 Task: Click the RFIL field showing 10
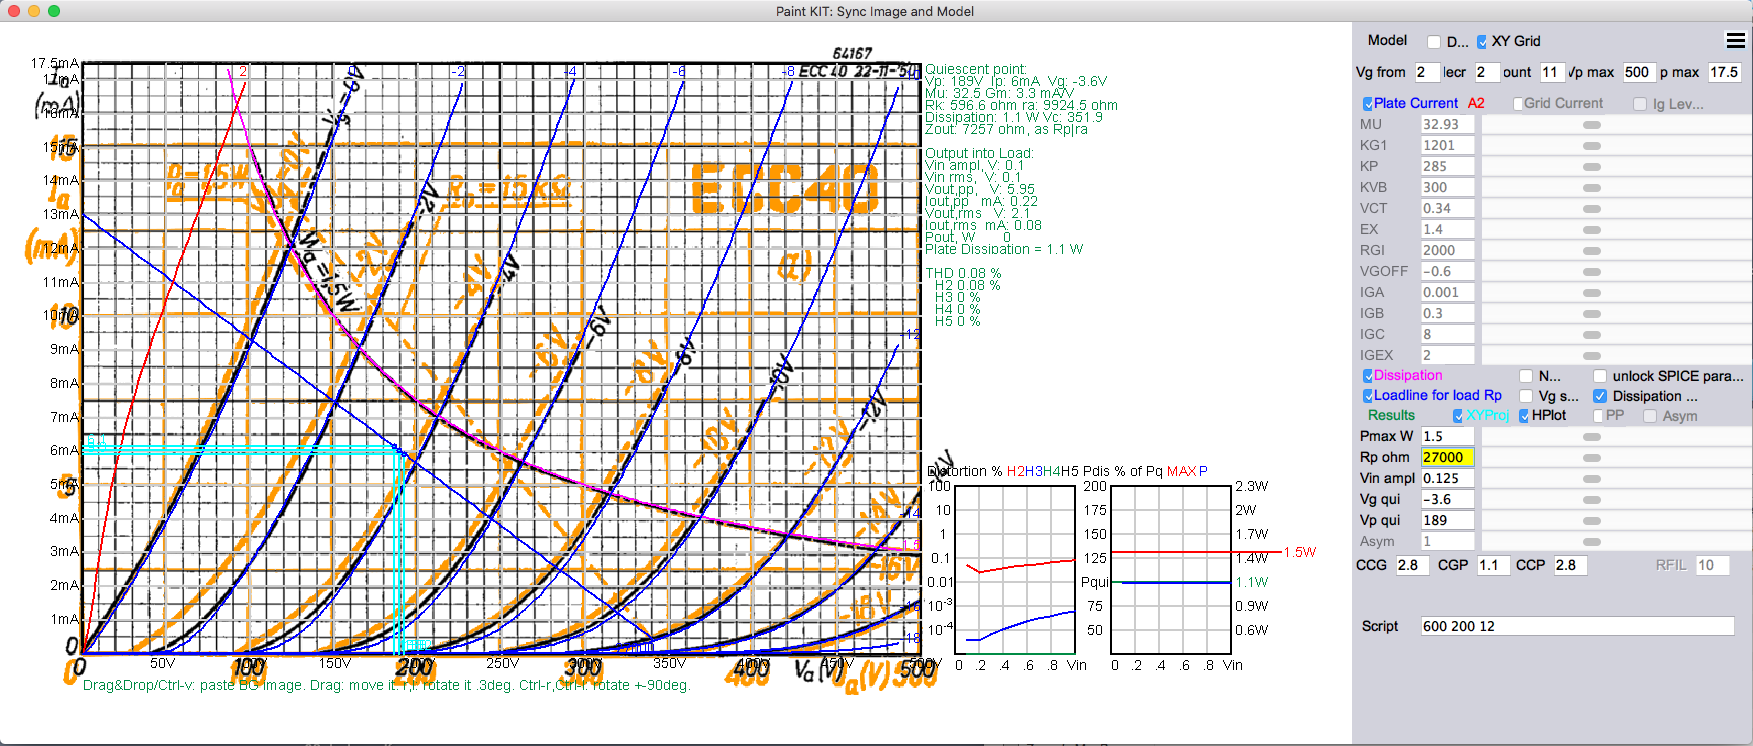[x=1712, y=565]
